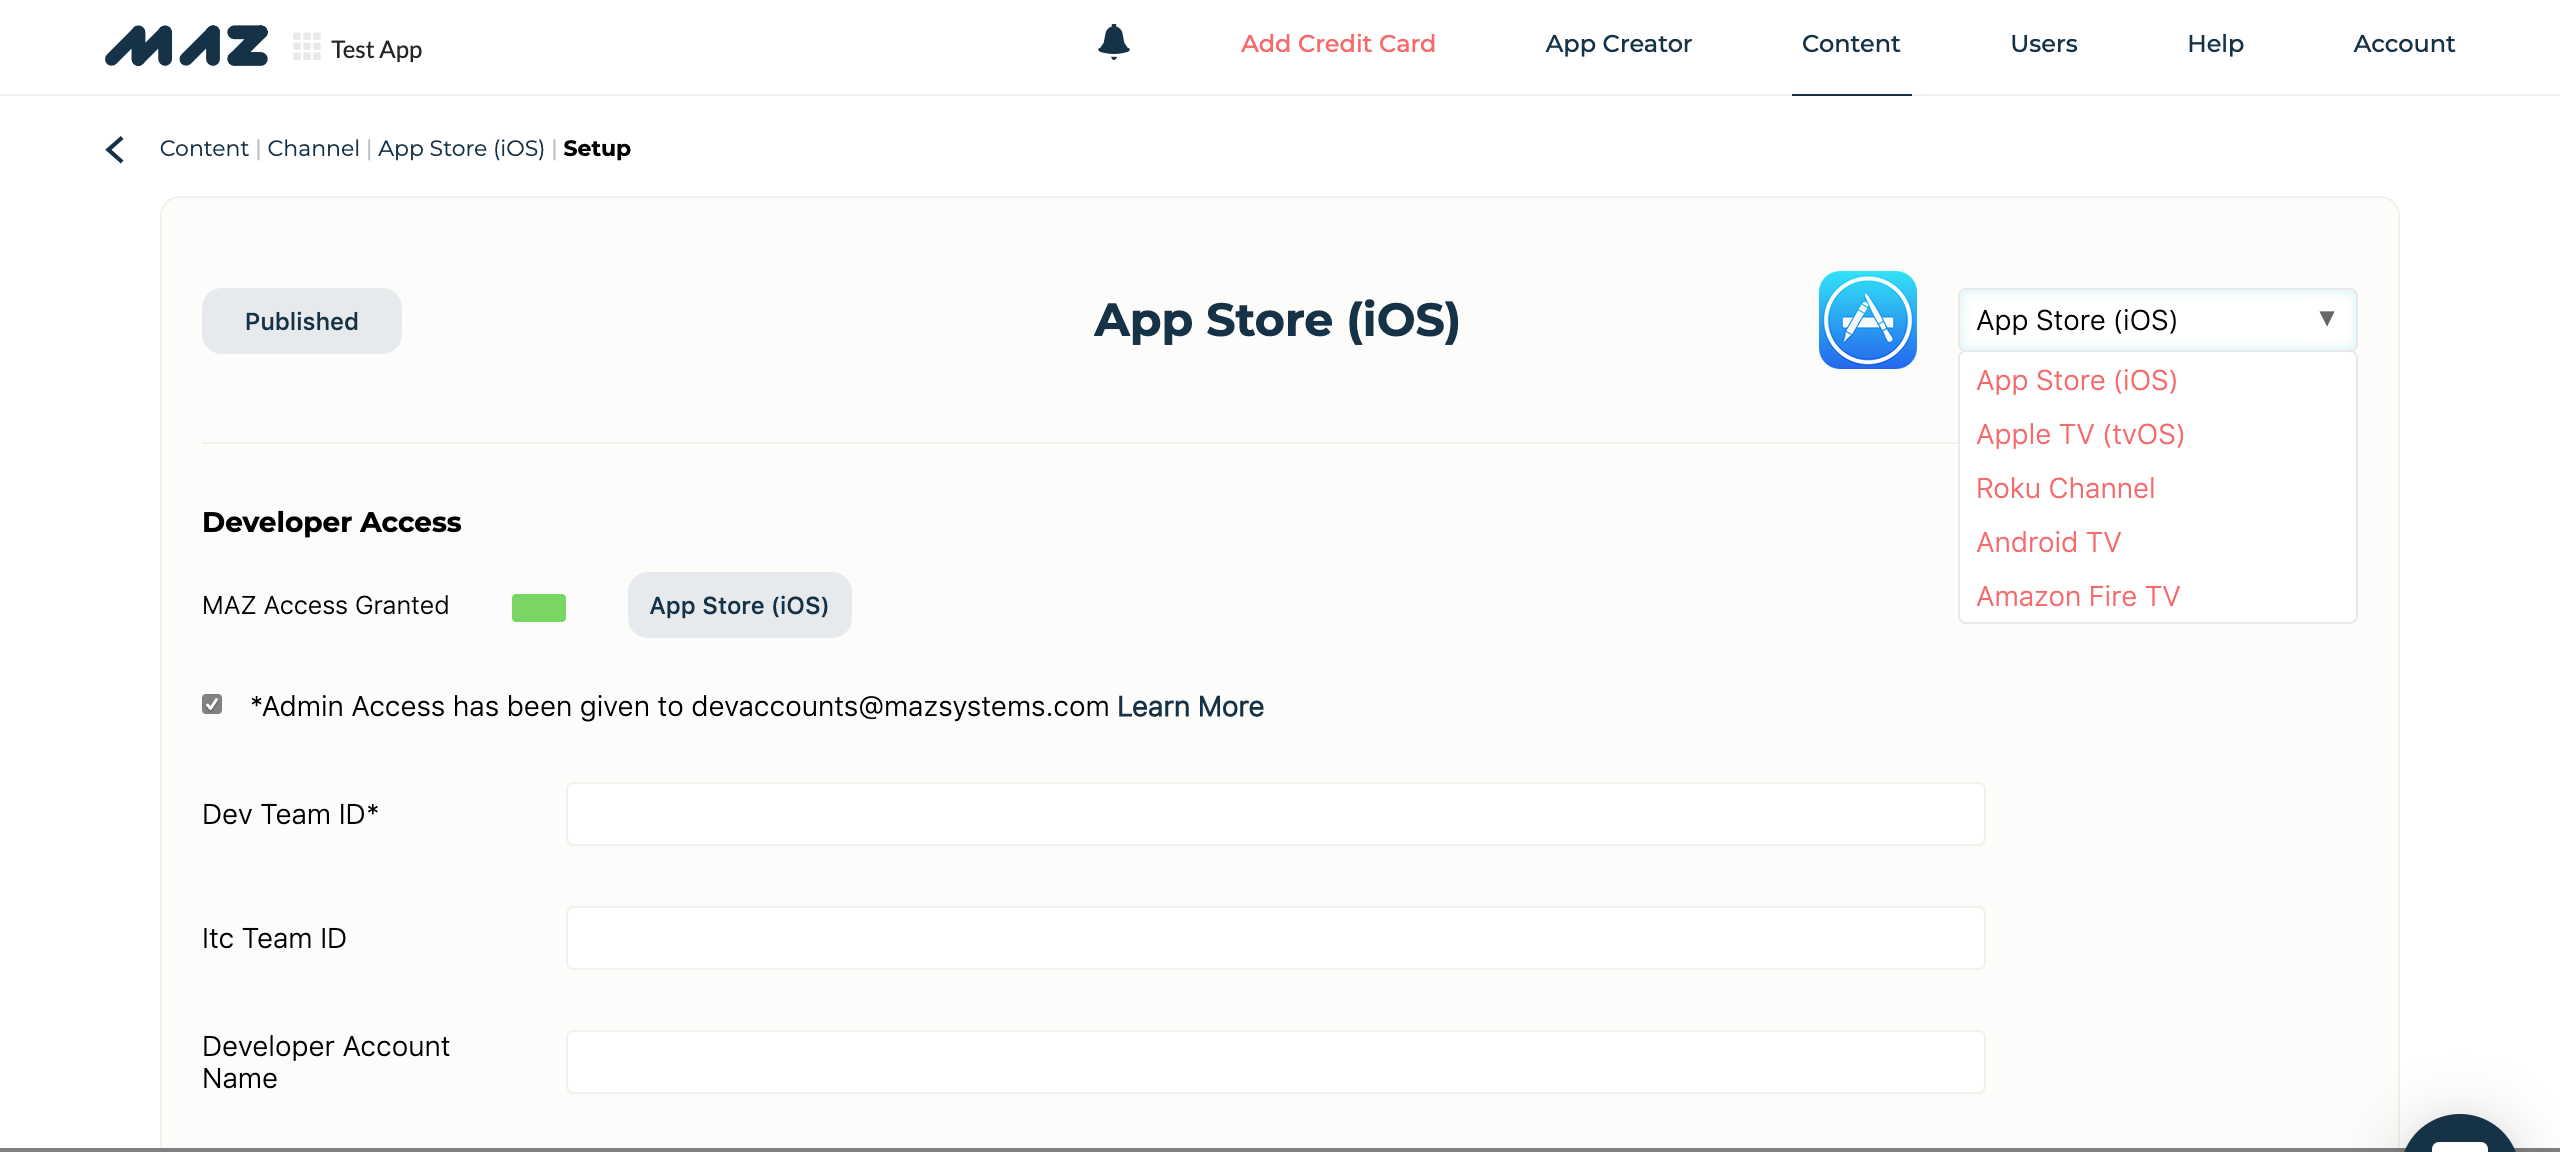Navigate to Channel breadcrumb

313,149
